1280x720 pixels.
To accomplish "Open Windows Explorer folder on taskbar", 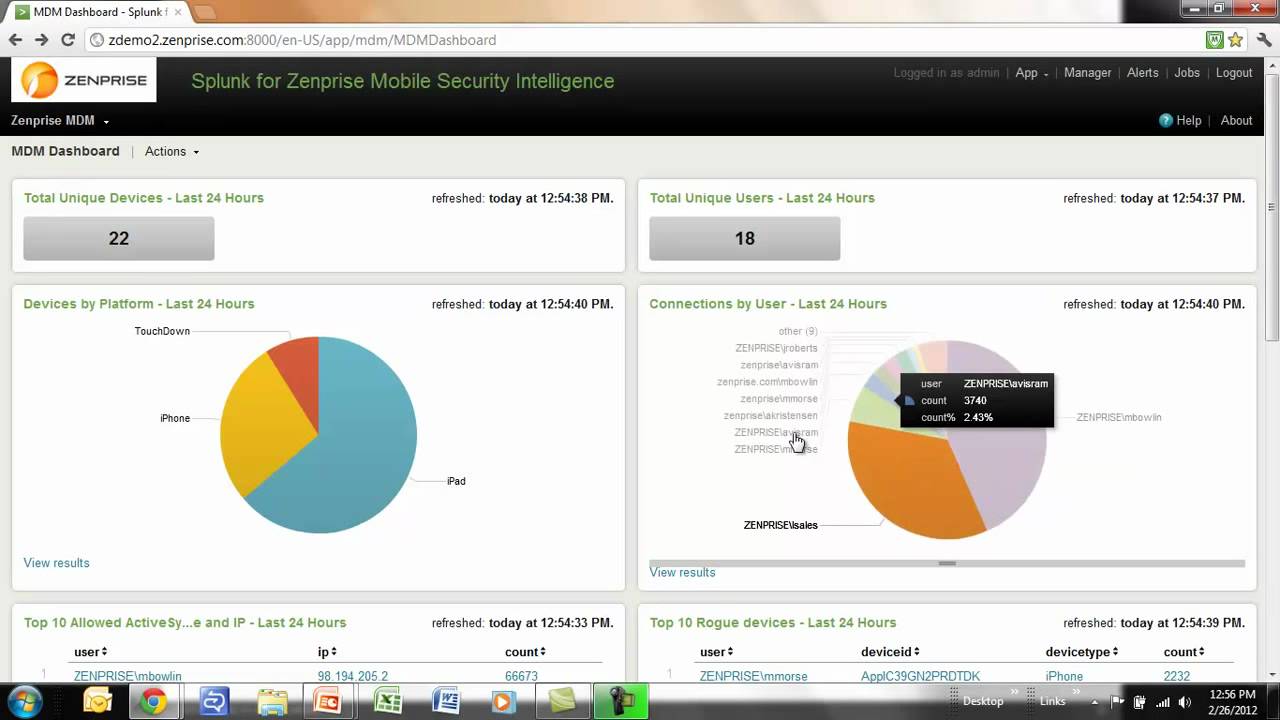I will 272,701.
